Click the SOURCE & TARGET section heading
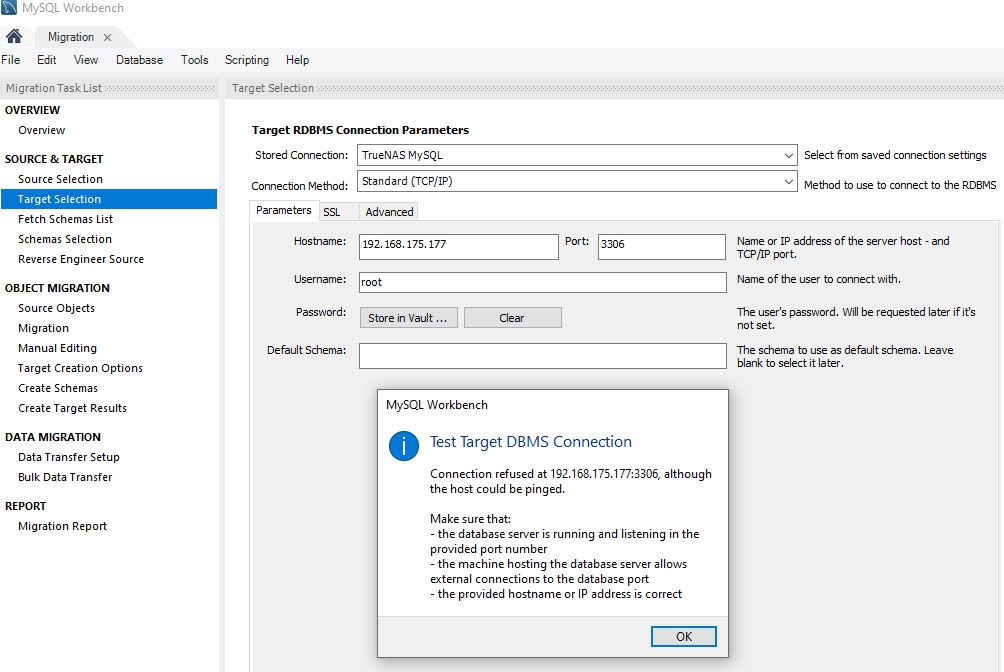 point(54,159)
